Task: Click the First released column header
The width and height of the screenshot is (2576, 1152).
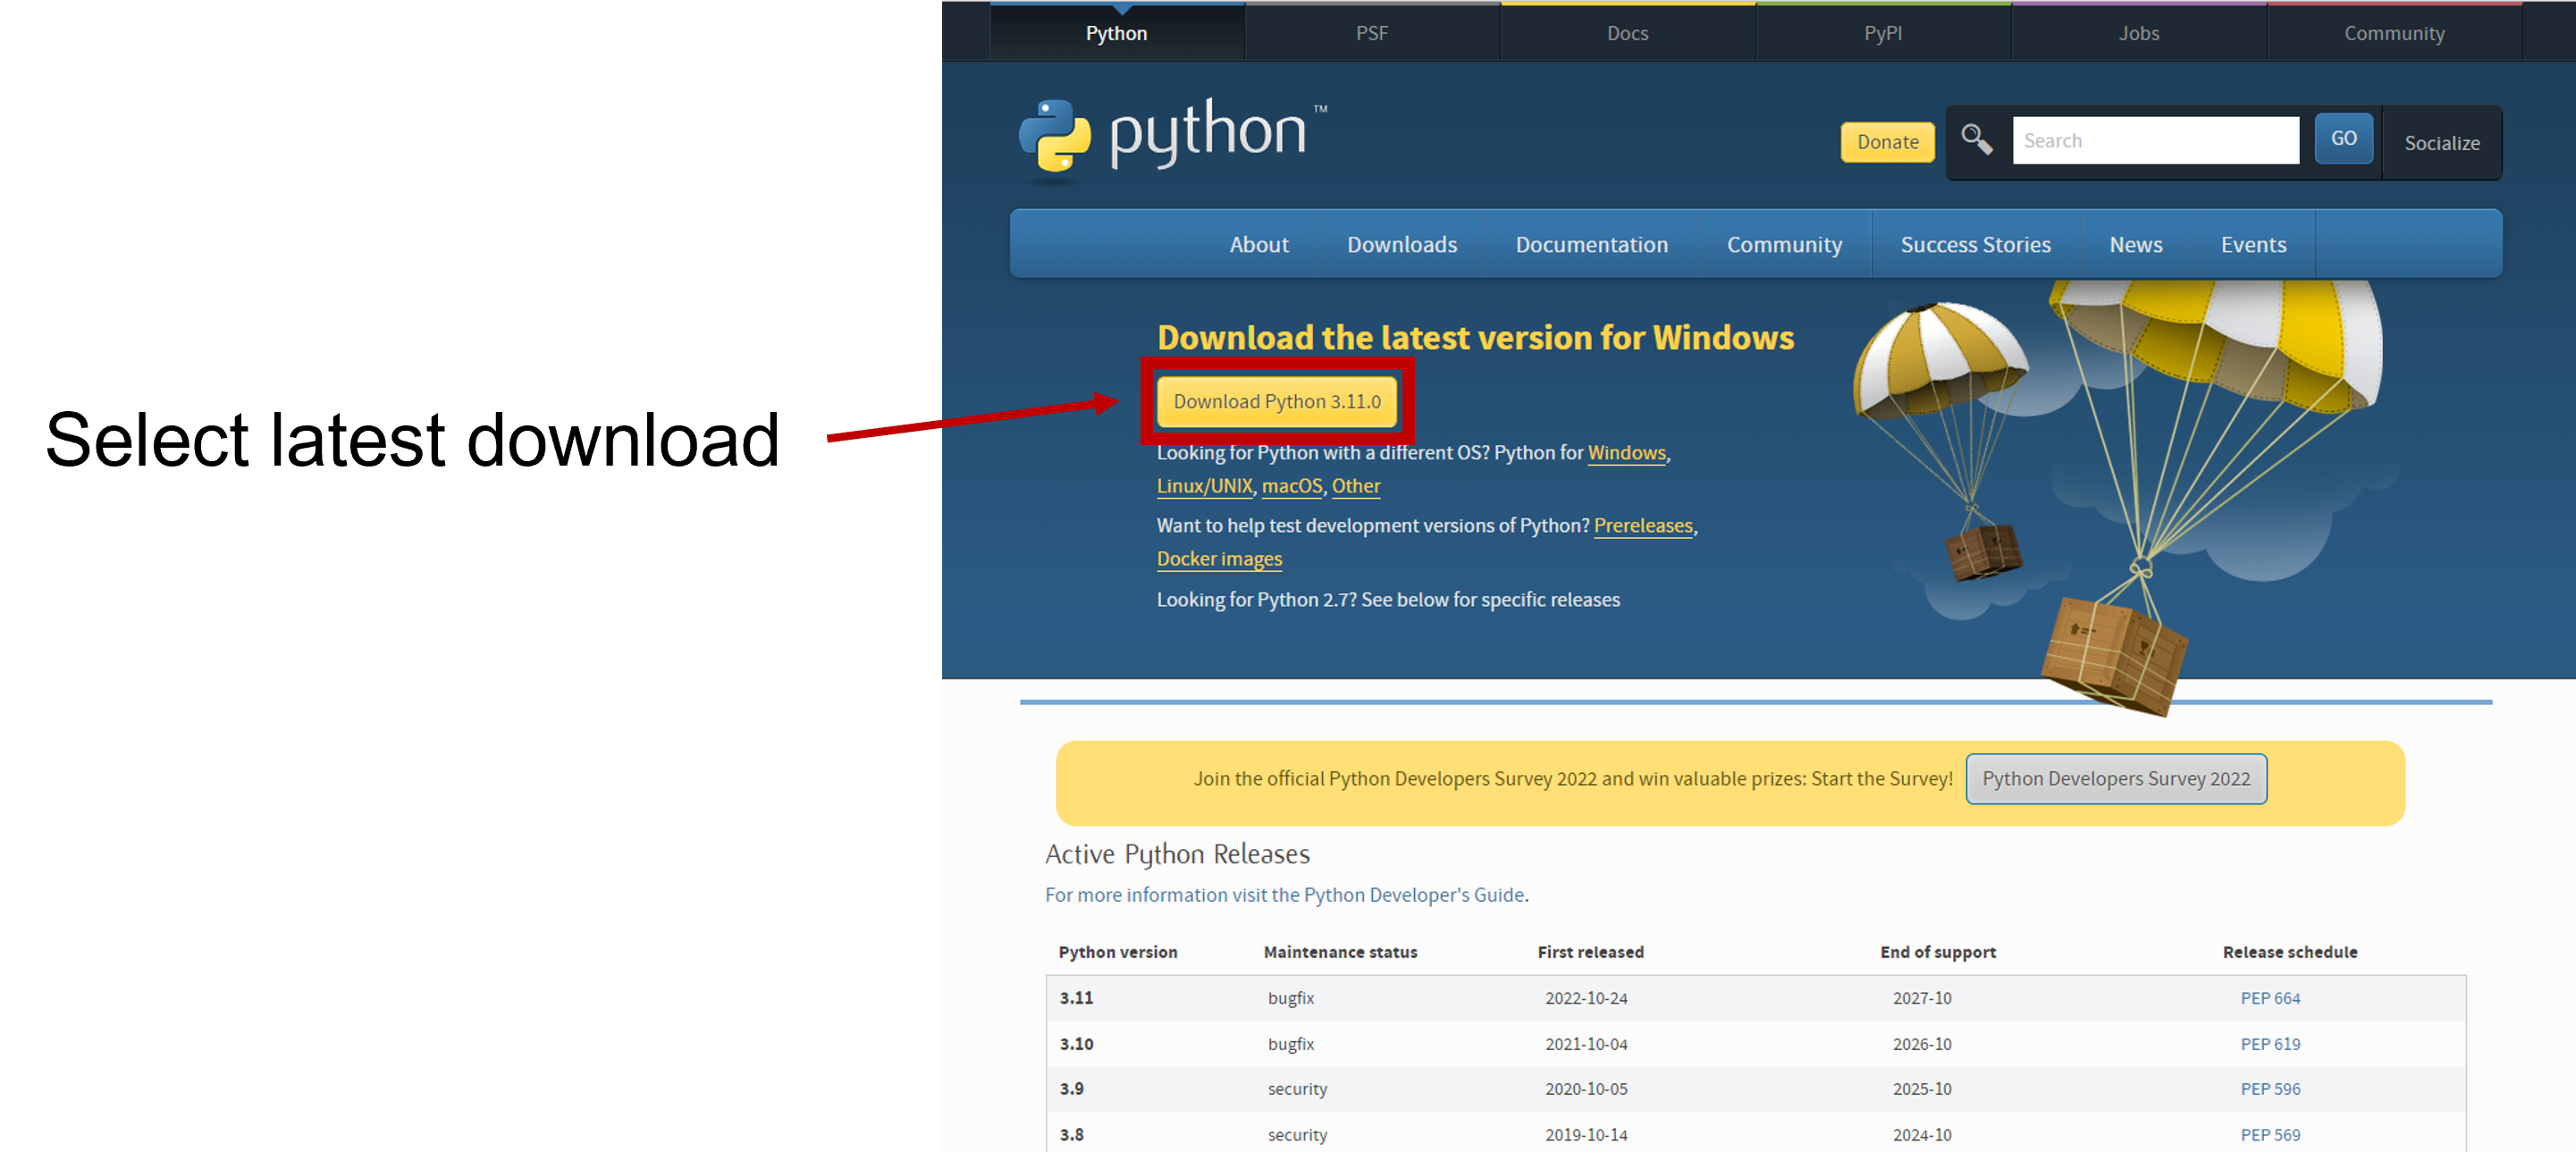Action: tap(1590, 952)
